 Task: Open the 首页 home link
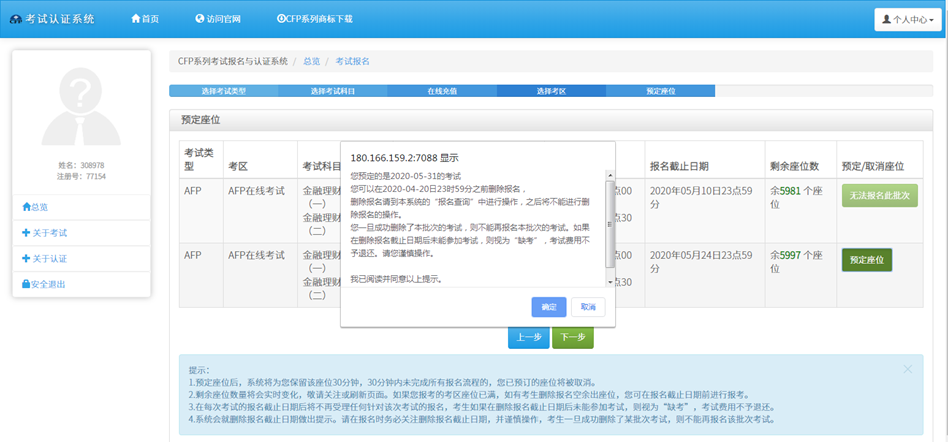tap(145, 19)
